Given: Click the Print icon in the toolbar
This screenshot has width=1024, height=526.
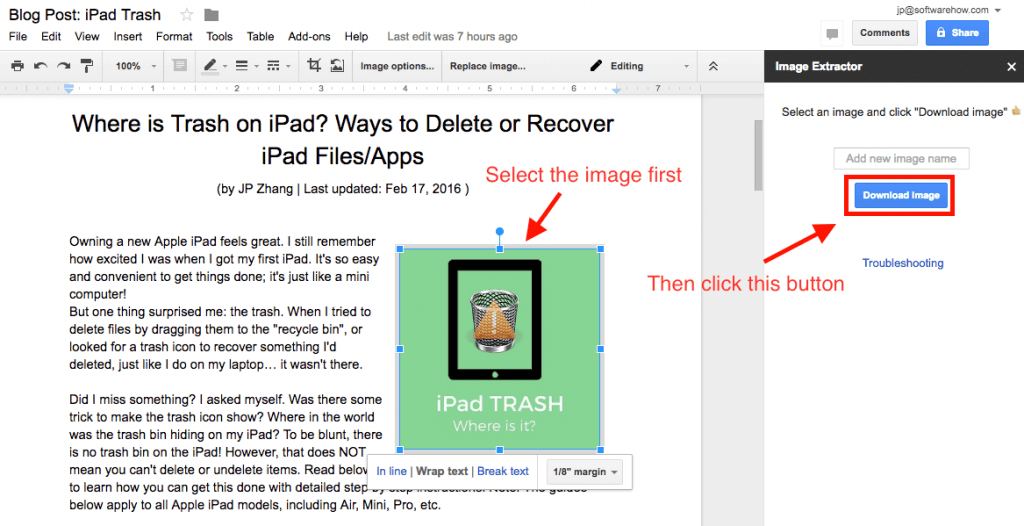Looking at the screenshot, I should (18, 66).
